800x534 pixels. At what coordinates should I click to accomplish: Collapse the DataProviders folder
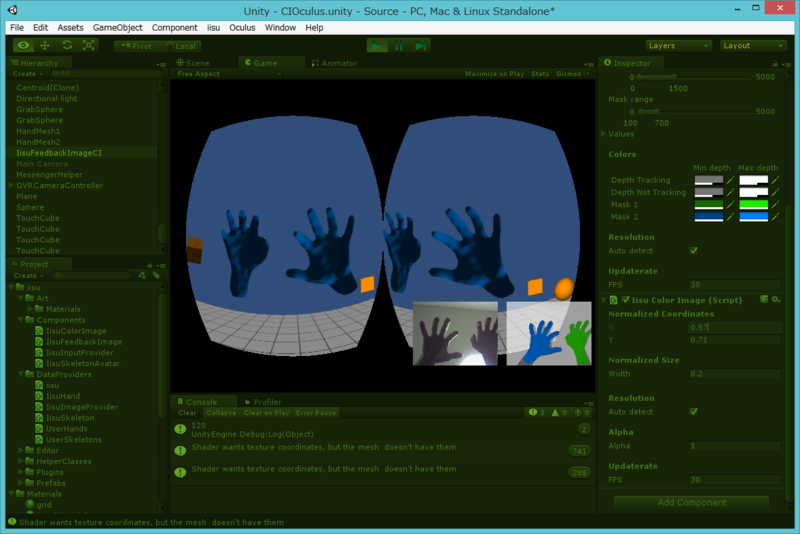[21, 374]
